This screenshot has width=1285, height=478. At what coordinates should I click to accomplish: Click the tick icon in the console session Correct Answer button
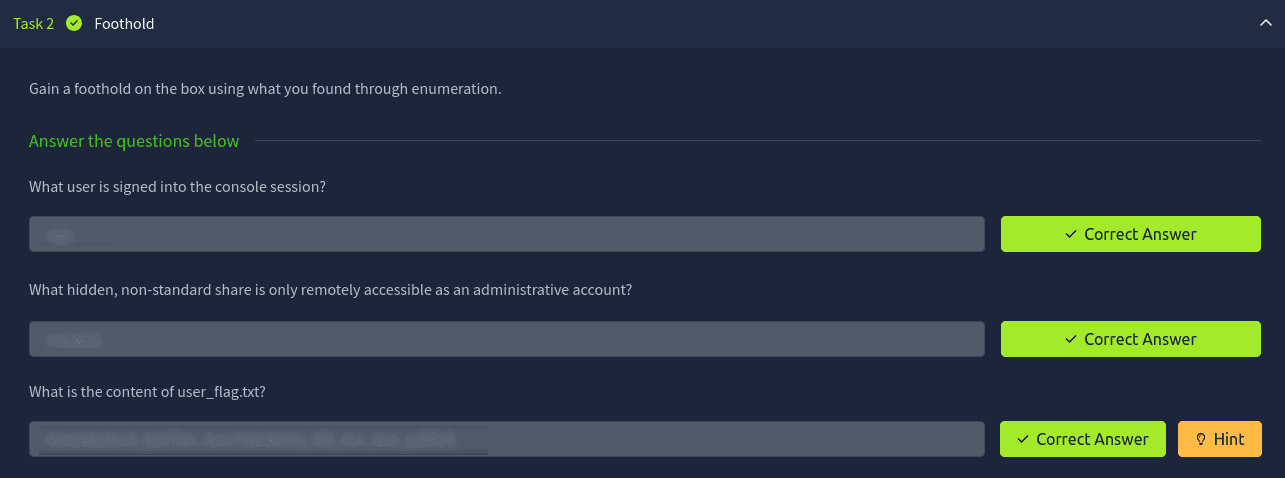point(1070,234)
